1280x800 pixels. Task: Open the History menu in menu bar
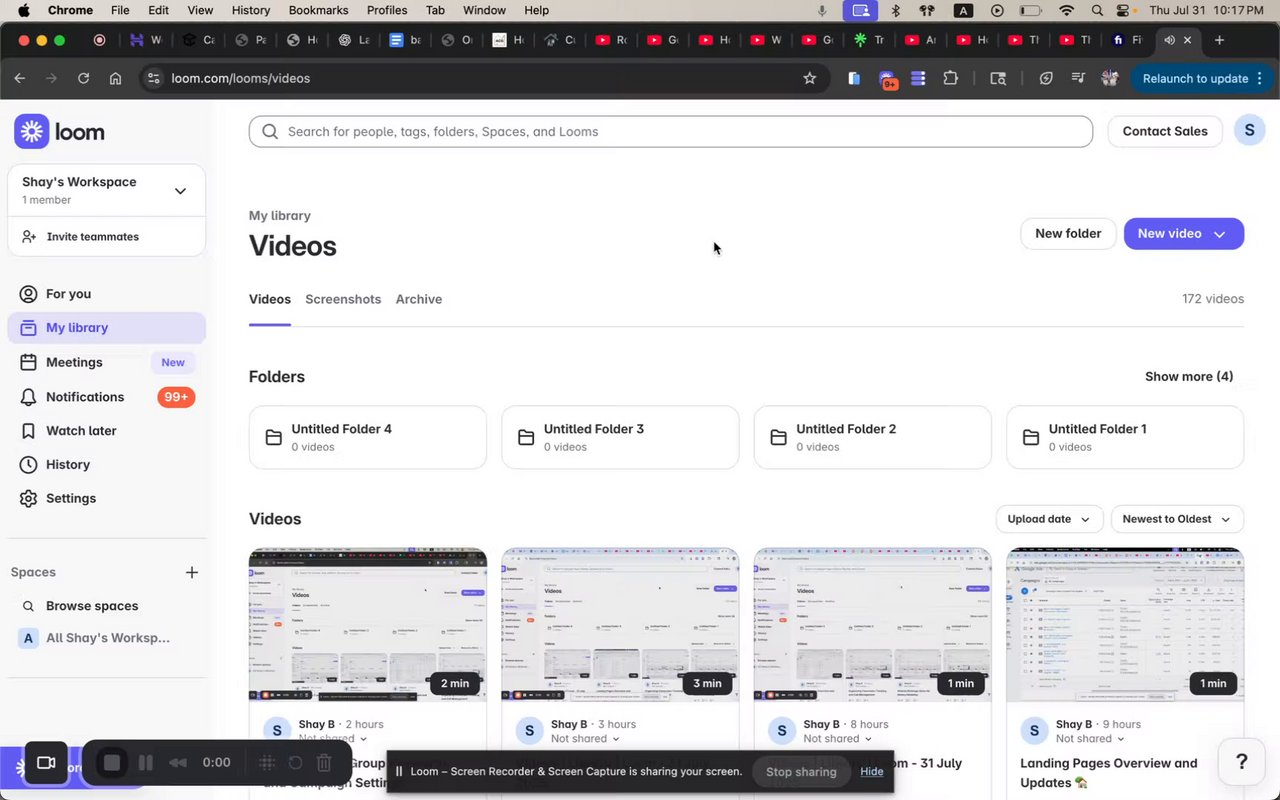(251, 10)
